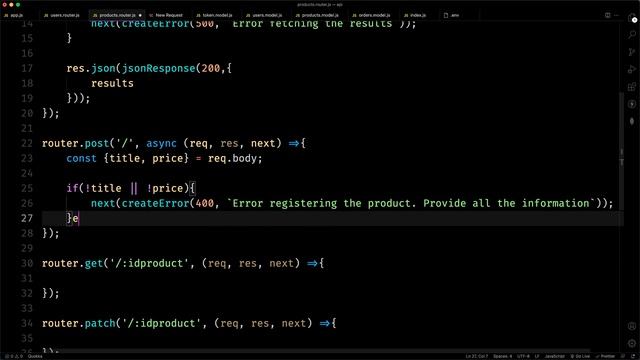The image size is (640, 360).
Task: Open the Source Control view icon
Action: pos(632,52)
